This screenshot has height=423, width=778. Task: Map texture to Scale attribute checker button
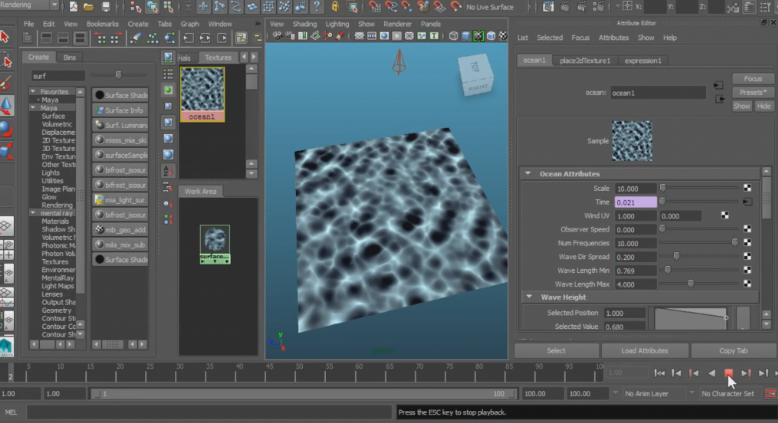coord(747,188)
